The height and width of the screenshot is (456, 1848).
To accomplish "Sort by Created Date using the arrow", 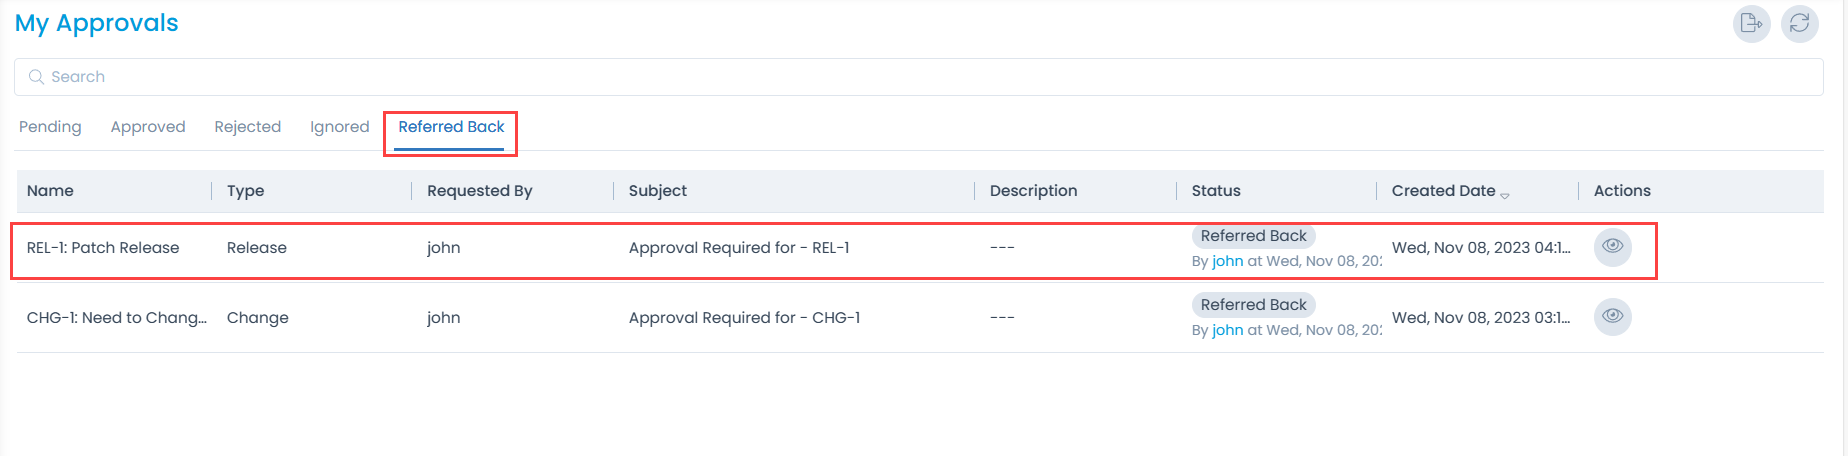I will pos(1505,195).
